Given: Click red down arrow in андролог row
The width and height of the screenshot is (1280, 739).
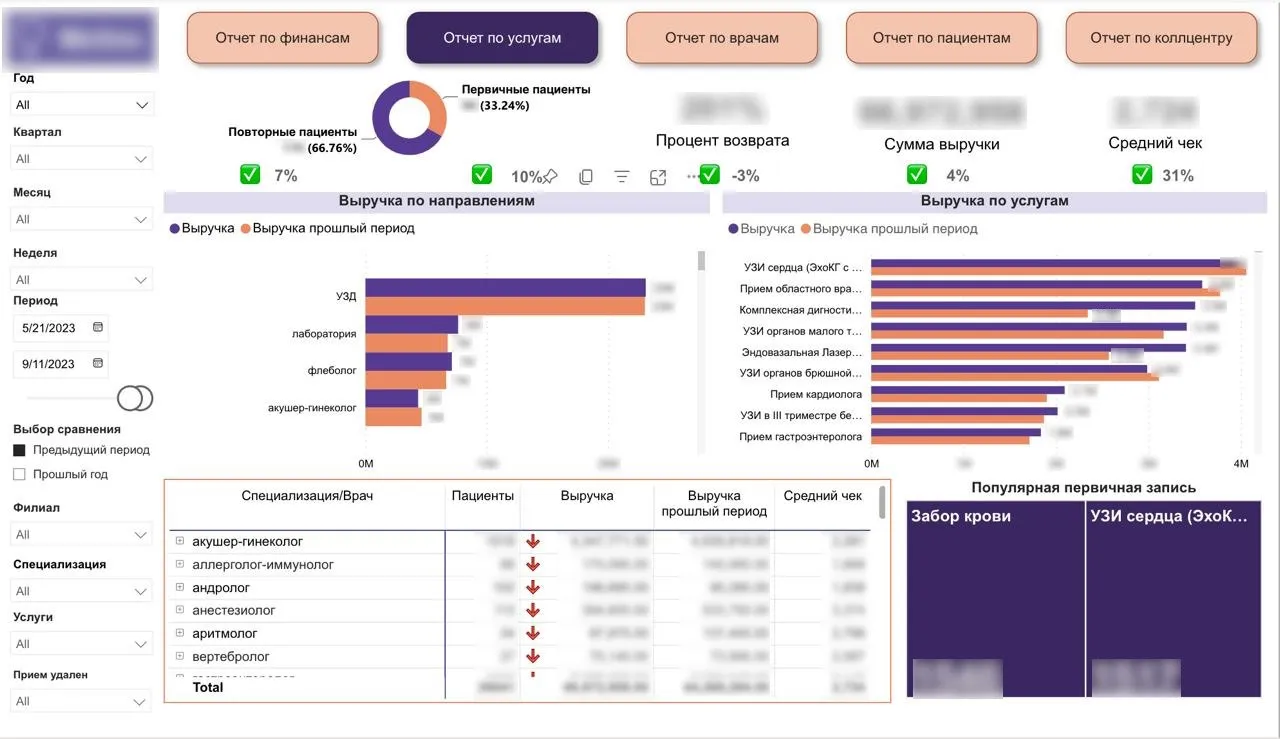Looking at the screenshot, I should (x=533, y=588).
